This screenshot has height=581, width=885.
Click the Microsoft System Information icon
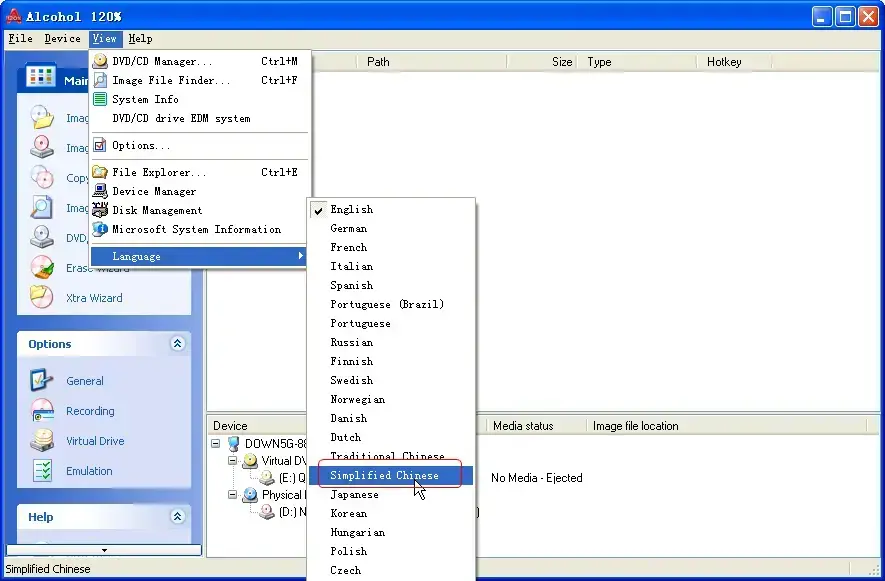100,229
